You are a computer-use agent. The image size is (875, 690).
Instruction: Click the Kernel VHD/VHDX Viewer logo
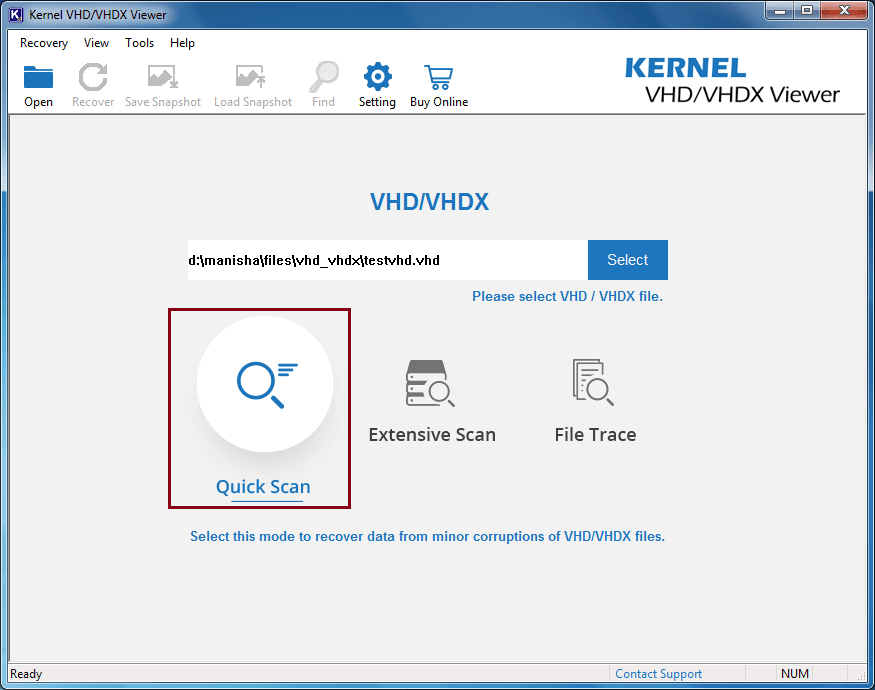[x=732, y=81]
